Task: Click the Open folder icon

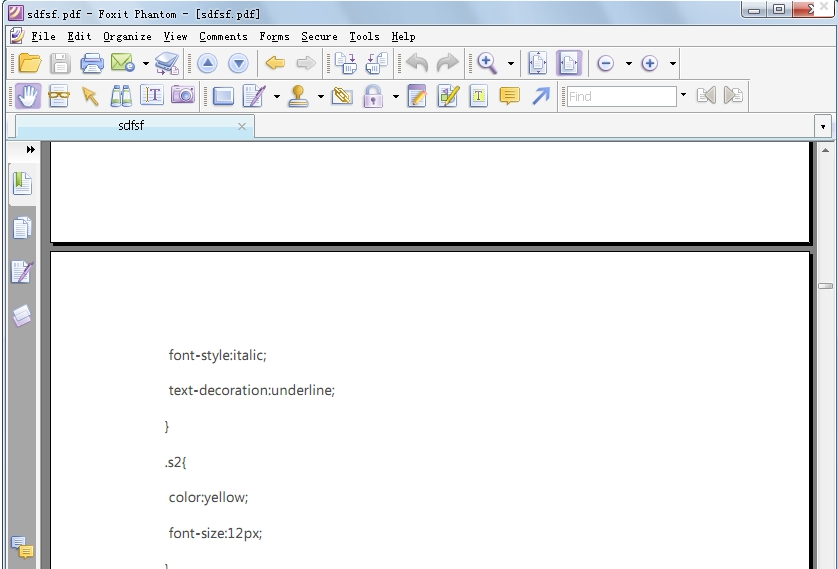Action: tap(30, 64)
